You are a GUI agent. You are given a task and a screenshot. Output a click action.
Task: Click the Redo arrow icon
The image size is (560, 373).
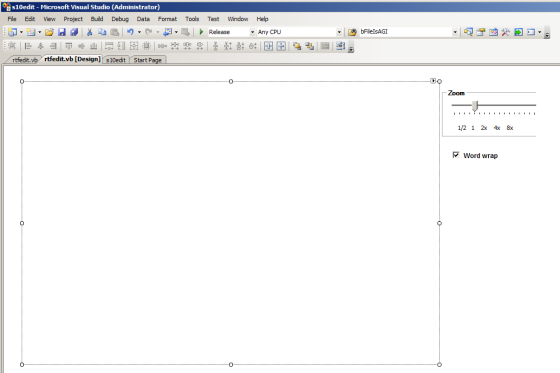149,32
